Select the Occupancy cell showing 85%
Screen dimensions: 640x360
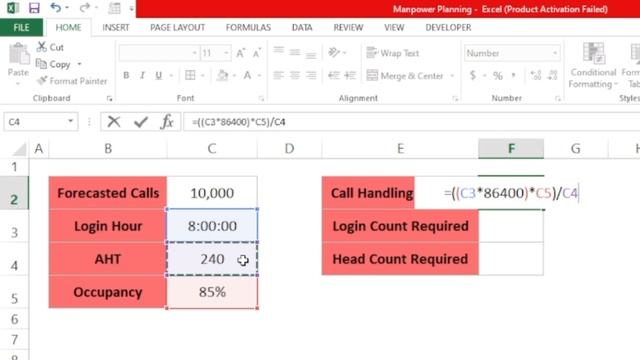pyautogui.click(x=212, y=292)
